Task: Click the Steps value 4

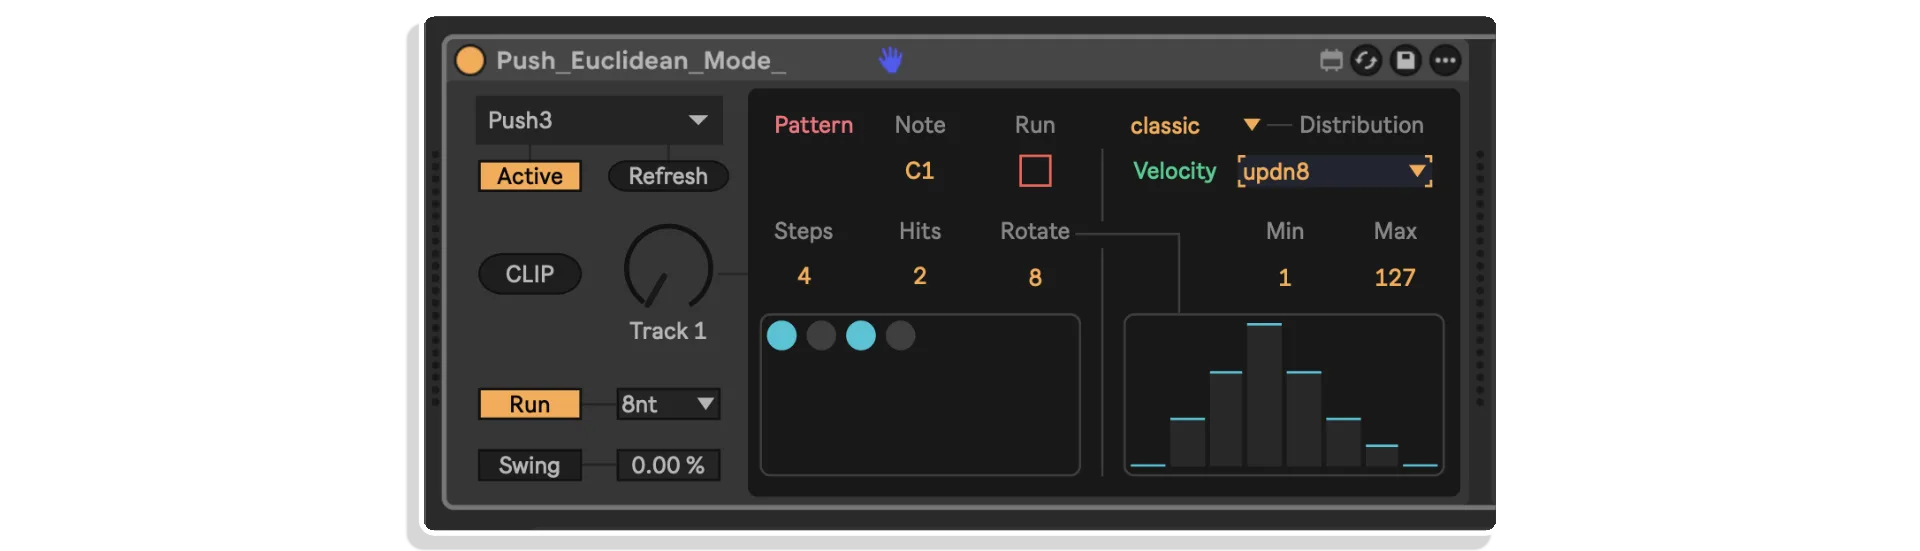Action: (x=804, y=276)
